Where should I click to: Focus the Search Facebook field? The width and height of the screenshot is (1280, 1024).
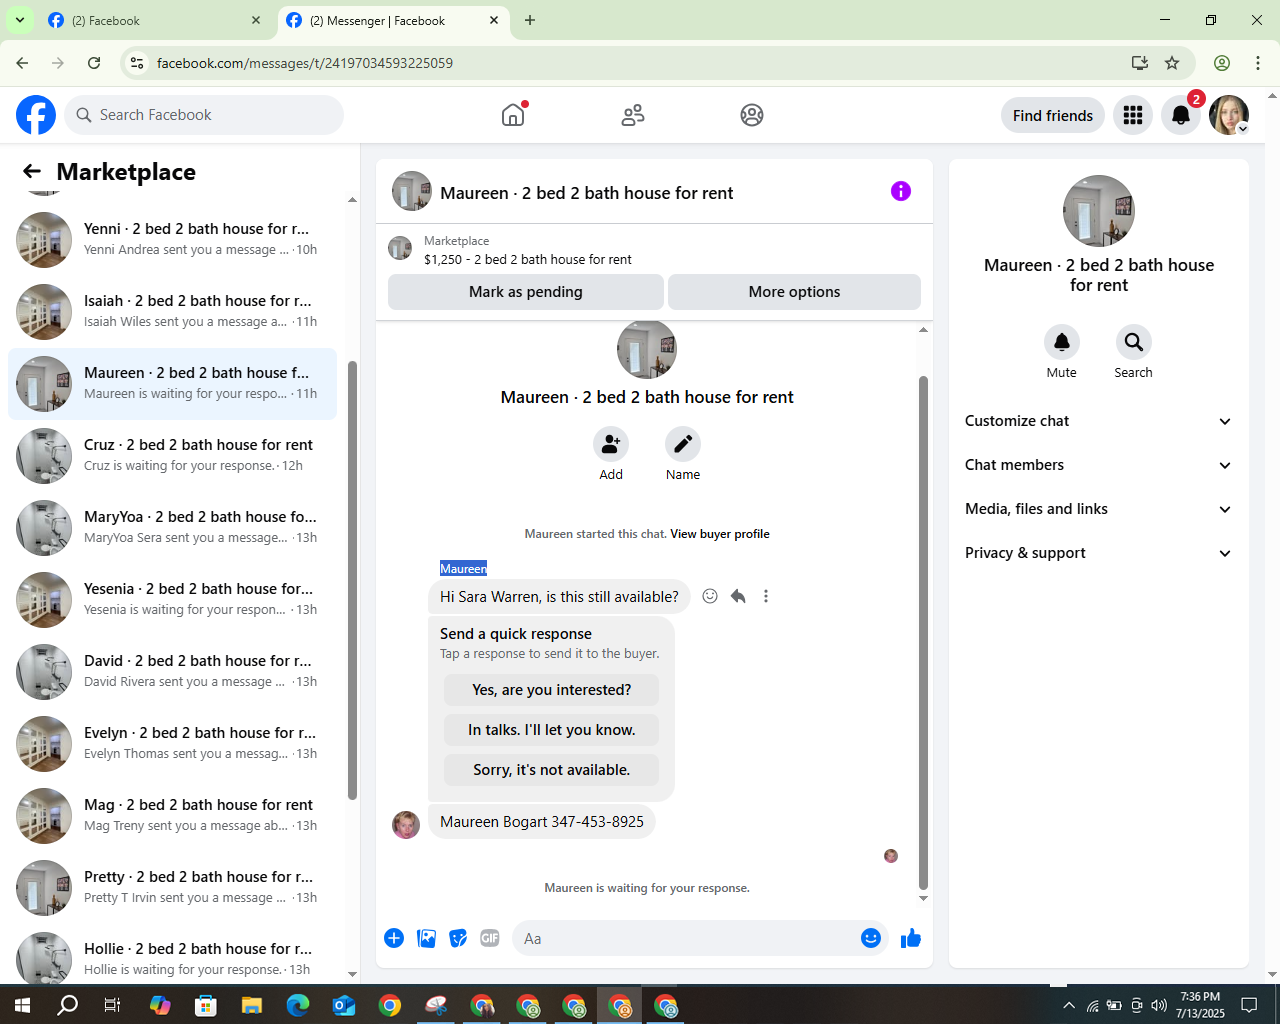204,115
